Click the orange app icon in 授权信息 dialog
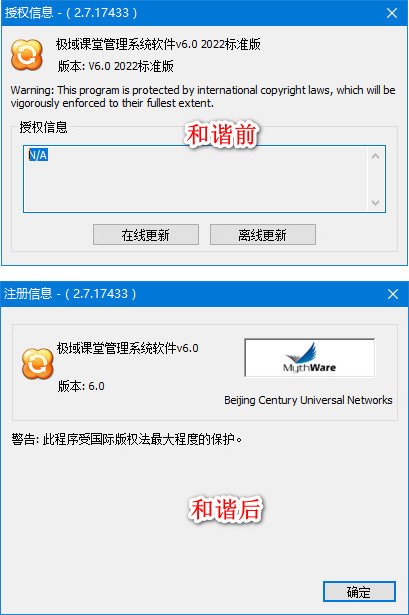Image resolution: width=409 pixels, height=615 pixels. click(27, 55)
